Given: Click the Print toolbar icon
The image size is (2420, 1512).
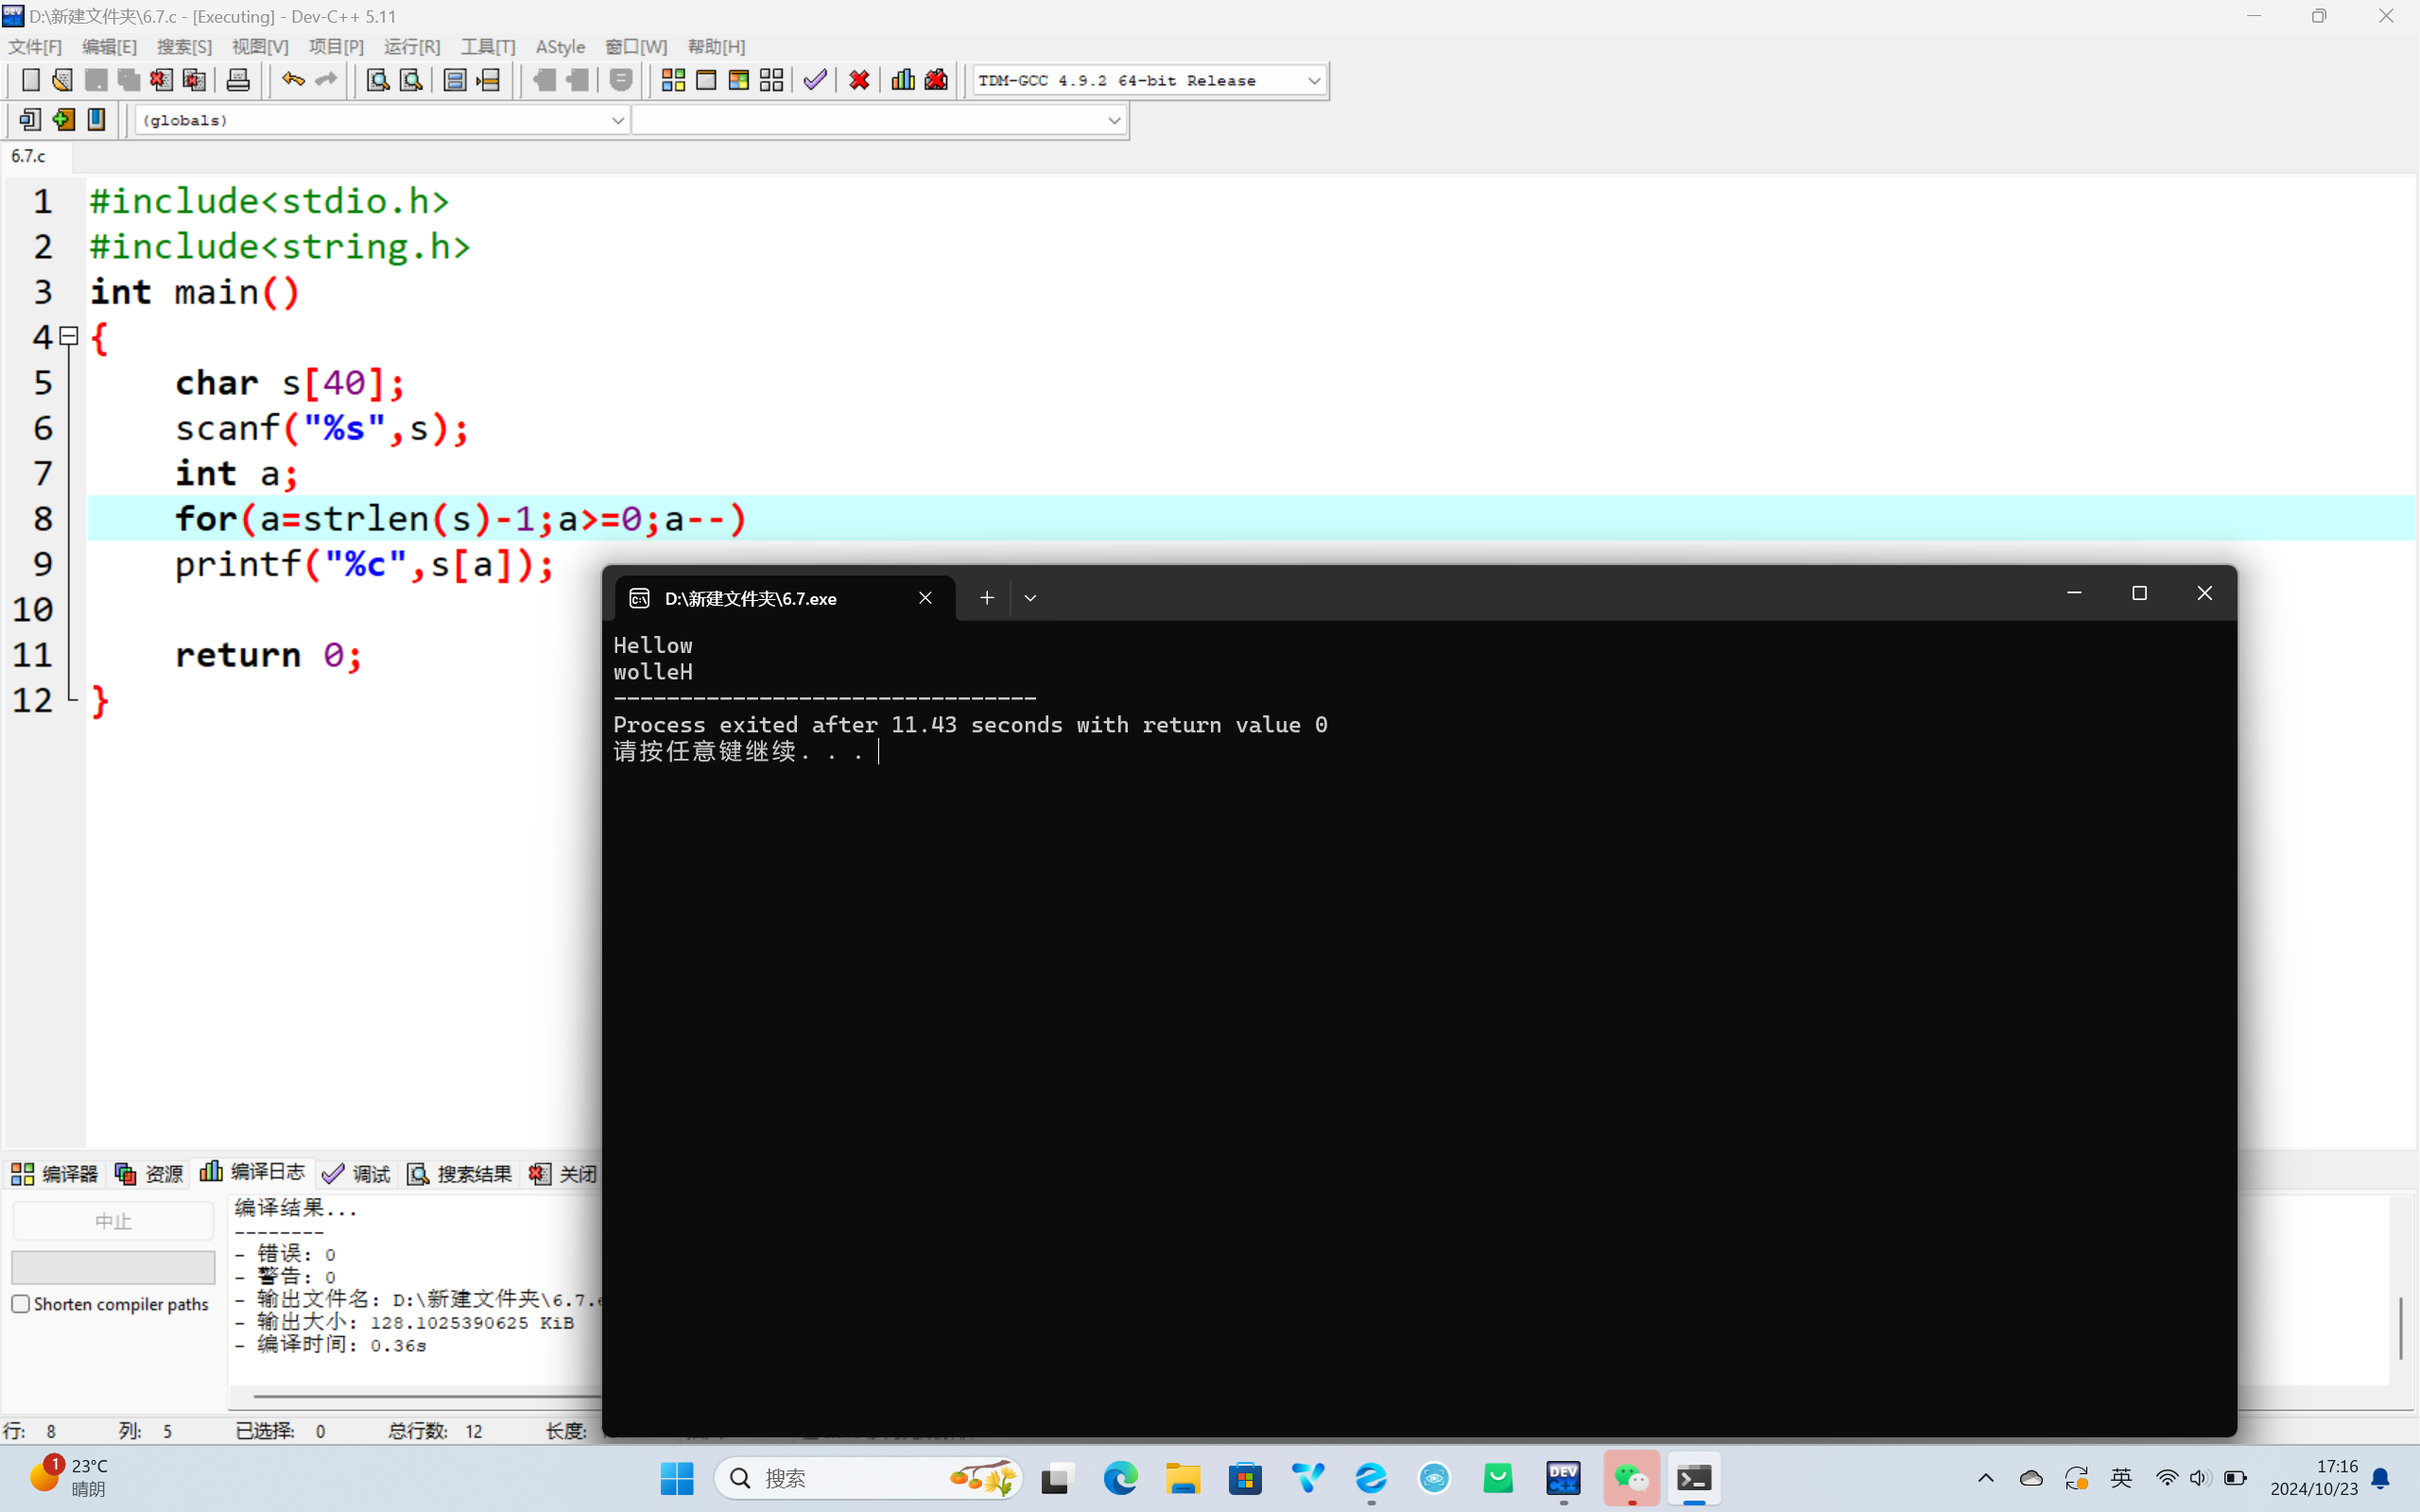Looking at the screenshot, I should click(238, 80).
